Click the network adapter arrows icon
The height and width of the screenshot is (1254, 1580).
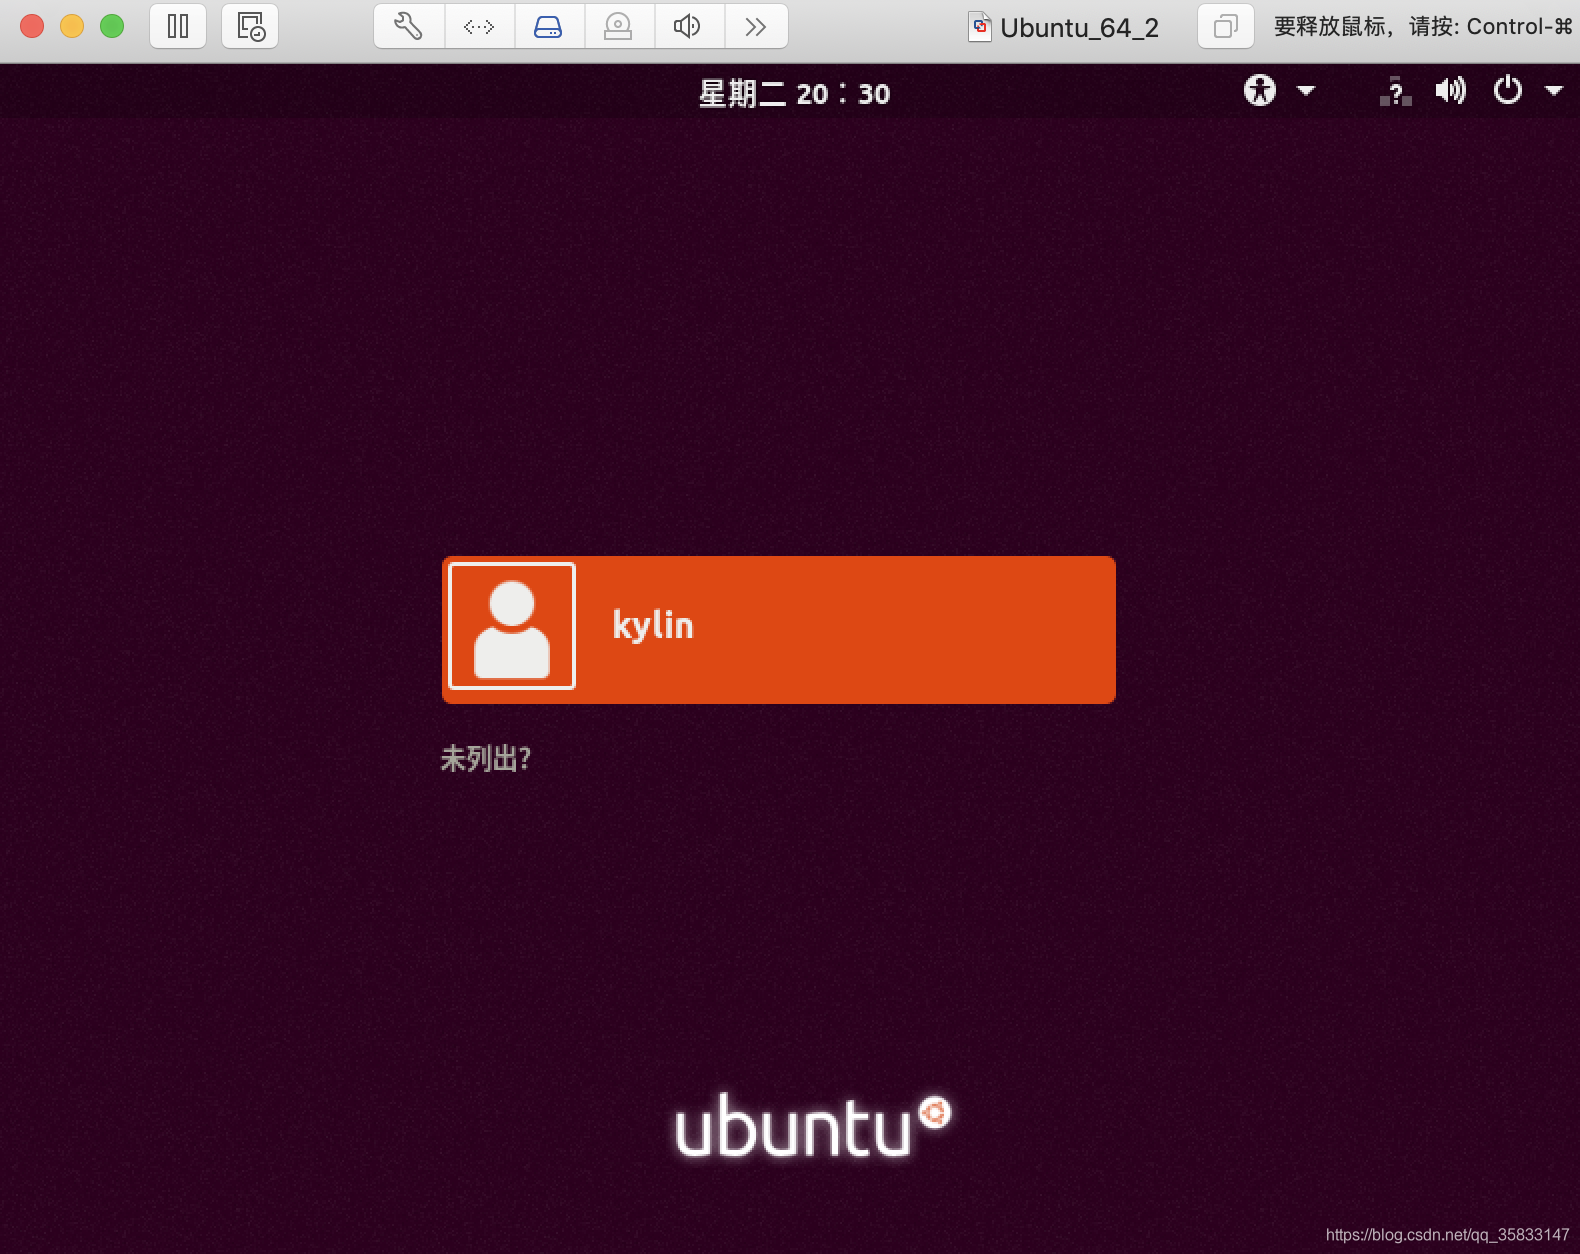tap(479, 26)
